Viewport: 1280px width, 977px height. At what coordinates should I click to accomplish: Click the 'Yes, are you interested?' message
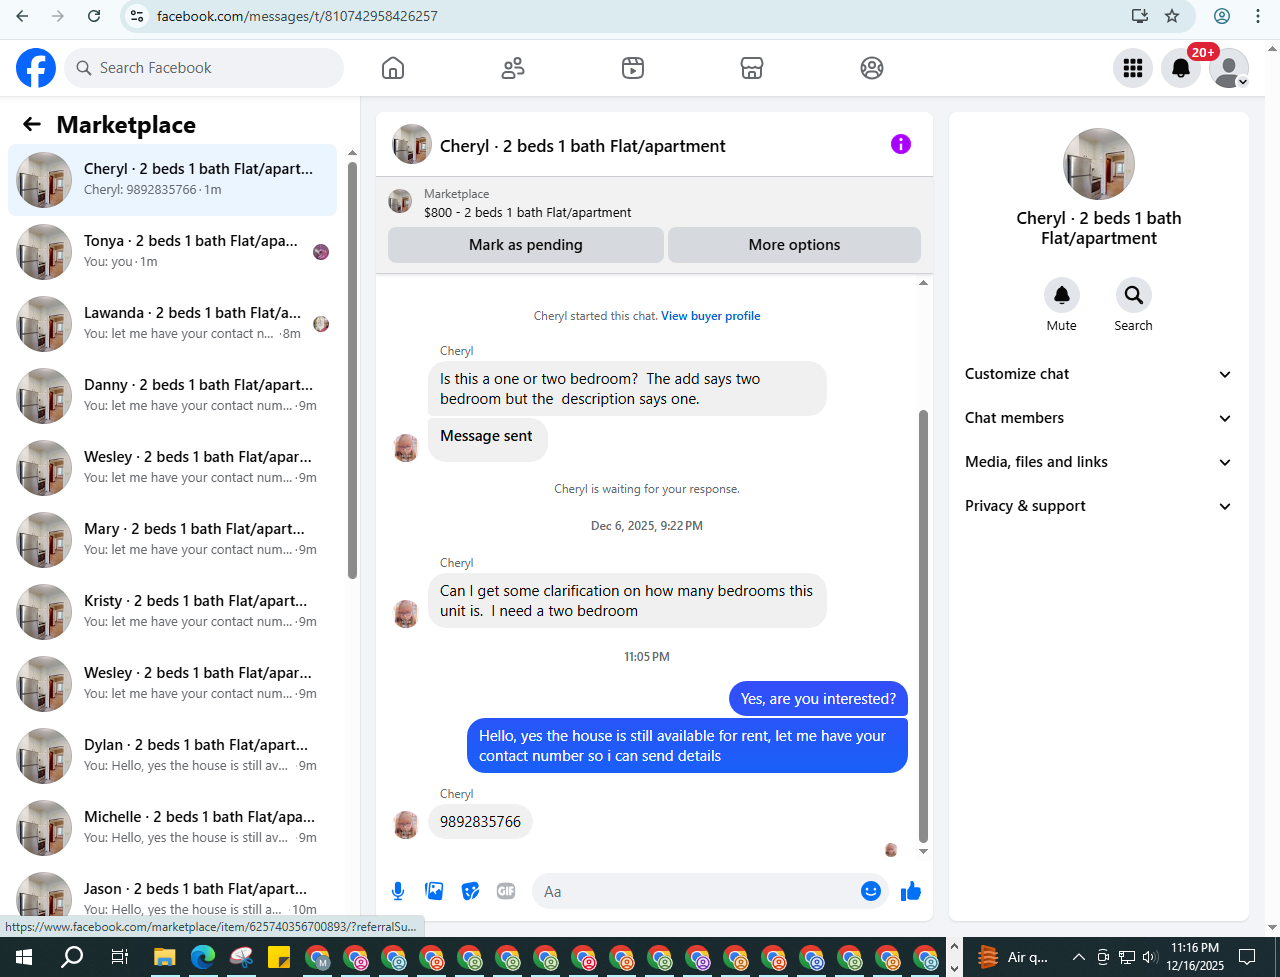(x=818, y=699)
